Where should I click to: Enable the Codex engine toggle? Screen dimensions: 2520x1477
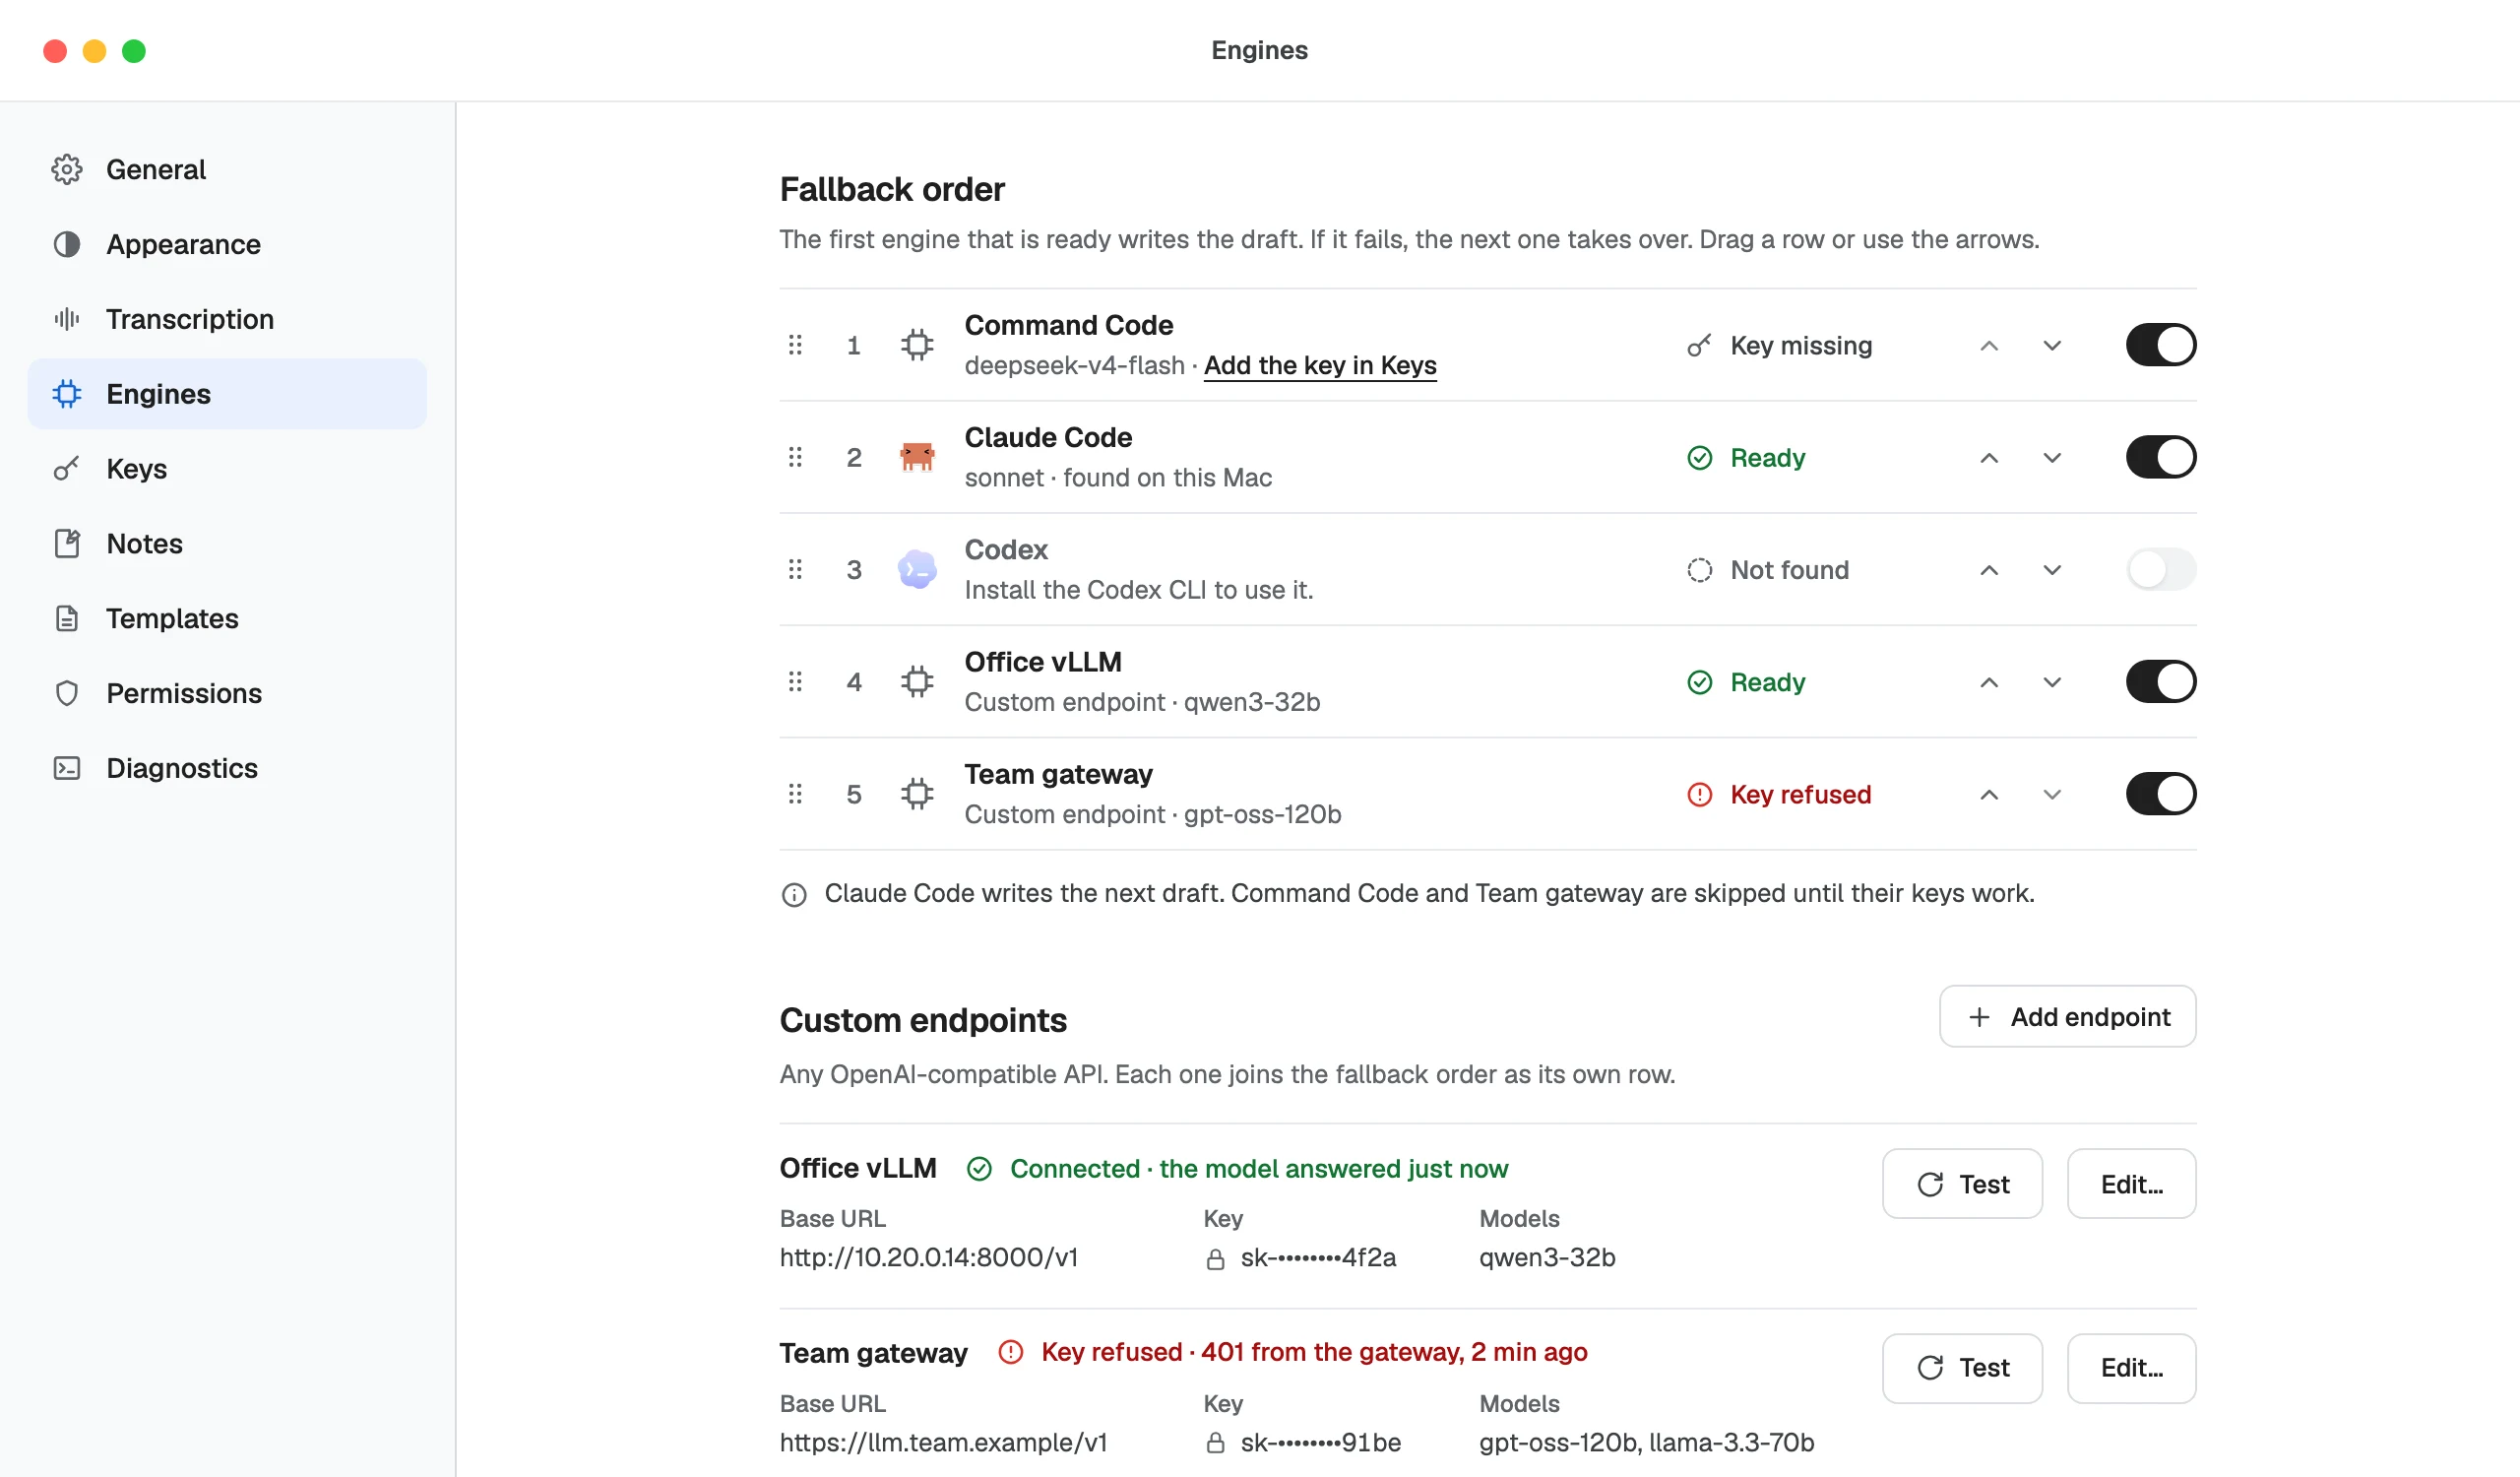(2160, 569)
